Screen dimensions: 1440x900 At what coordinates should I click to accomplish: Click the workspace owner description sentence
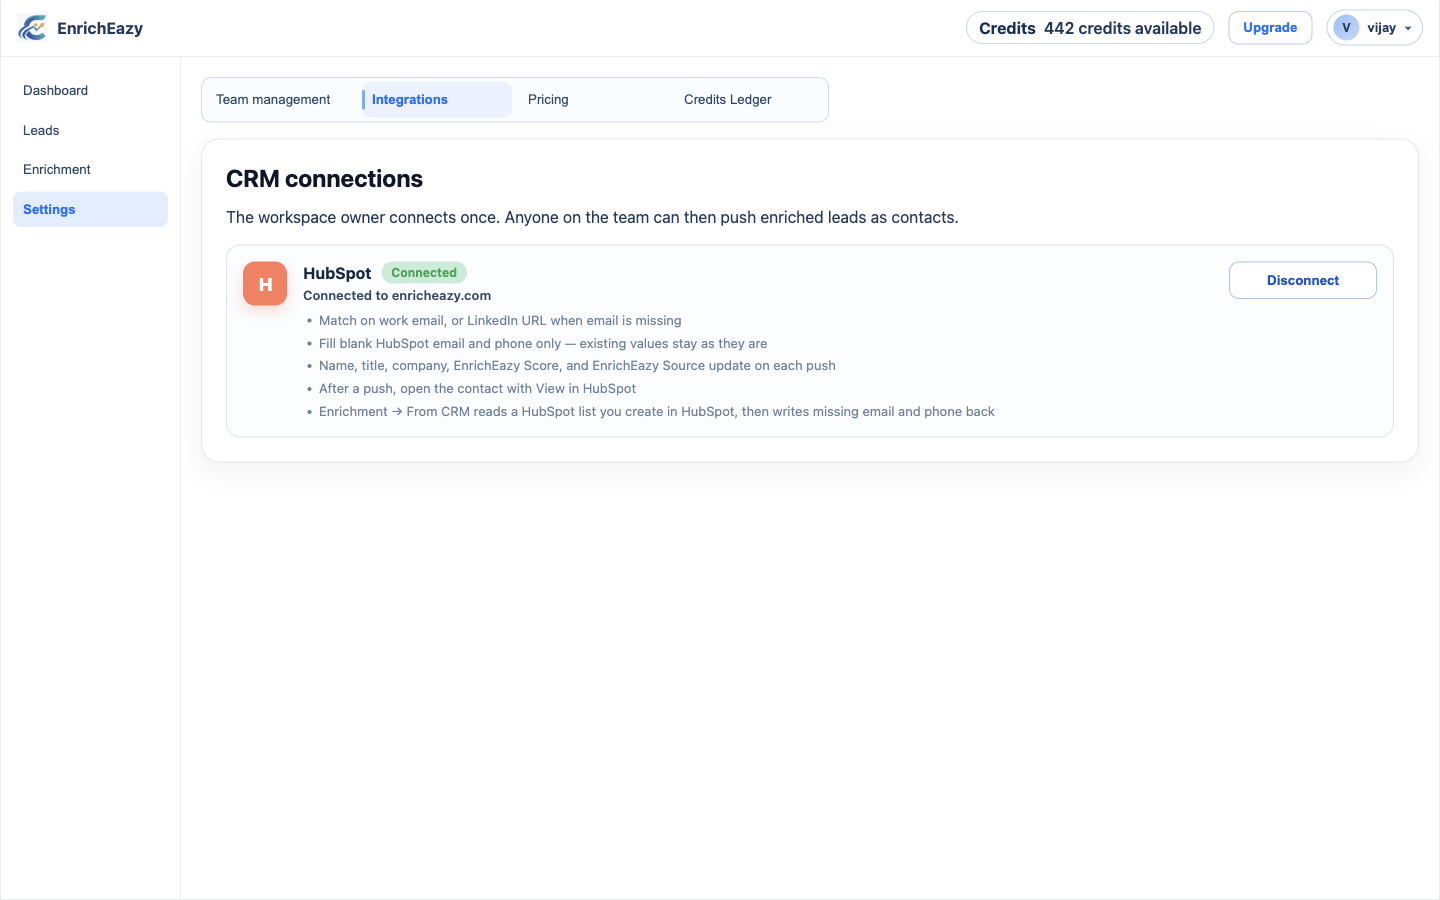(x=592, y=218)
